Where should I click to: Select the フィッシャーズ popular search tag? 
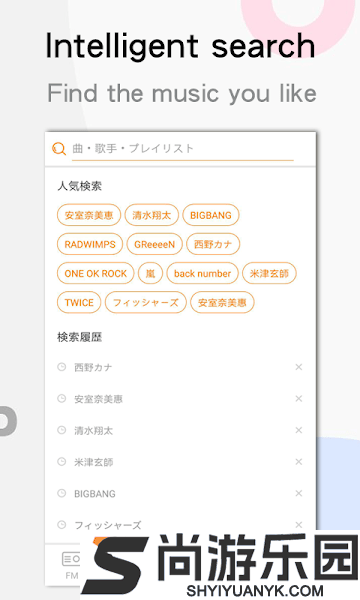pyautogui.click(x=146, y=302)
